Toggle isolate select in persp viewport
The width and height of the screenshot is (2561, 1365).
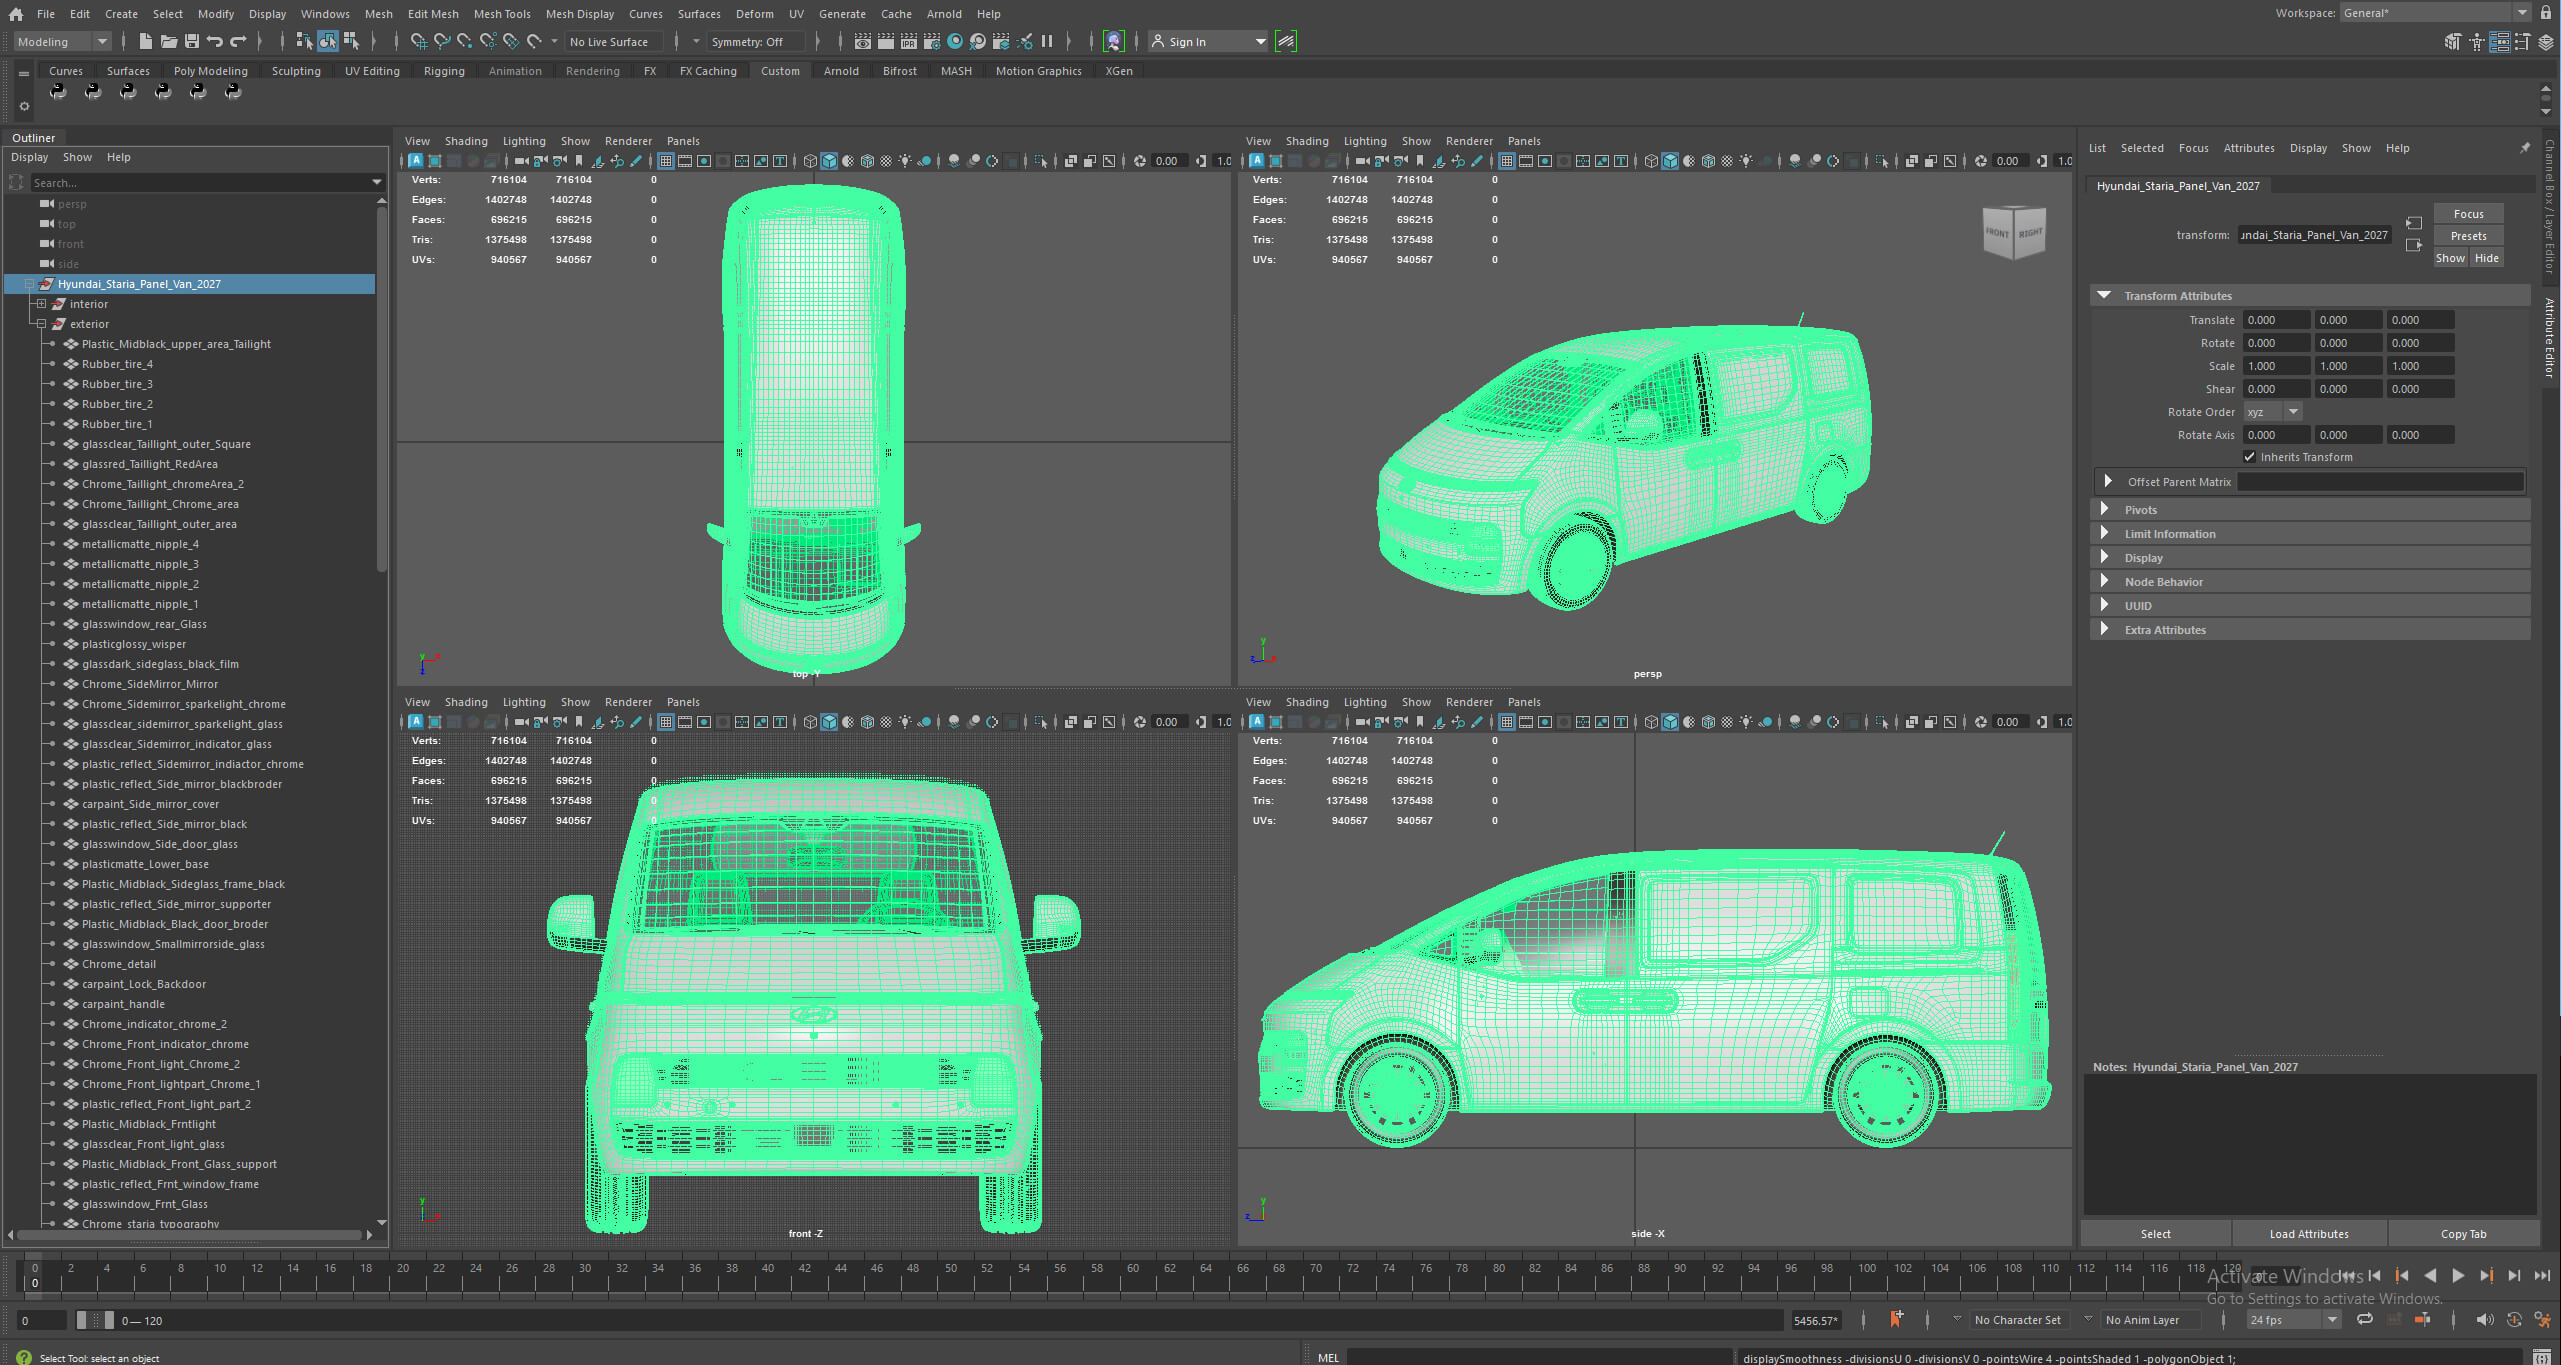(x=1882, y=161)
